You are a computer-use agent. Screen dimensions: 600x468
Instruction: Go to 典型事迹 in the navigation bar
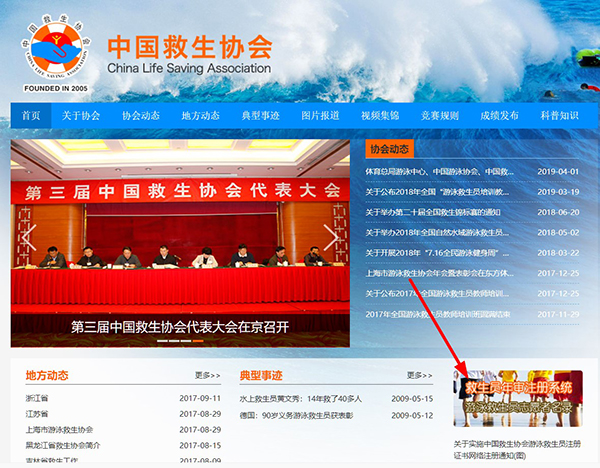pos(260,116)
